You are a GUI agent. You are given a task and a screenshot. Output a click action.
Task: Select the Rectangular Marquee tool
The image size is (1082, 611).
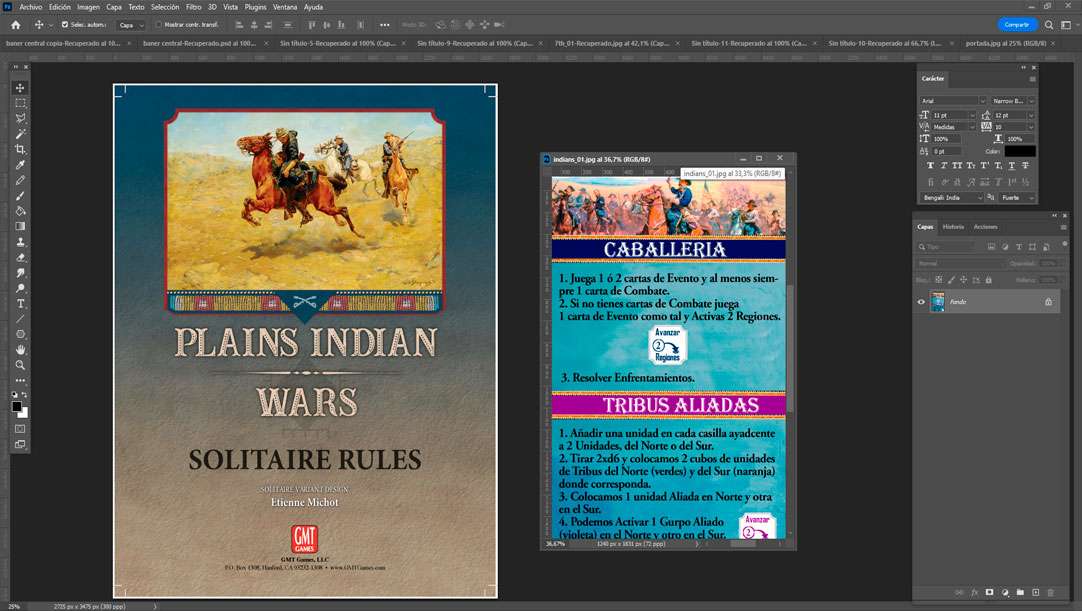(x=20, y=103)
